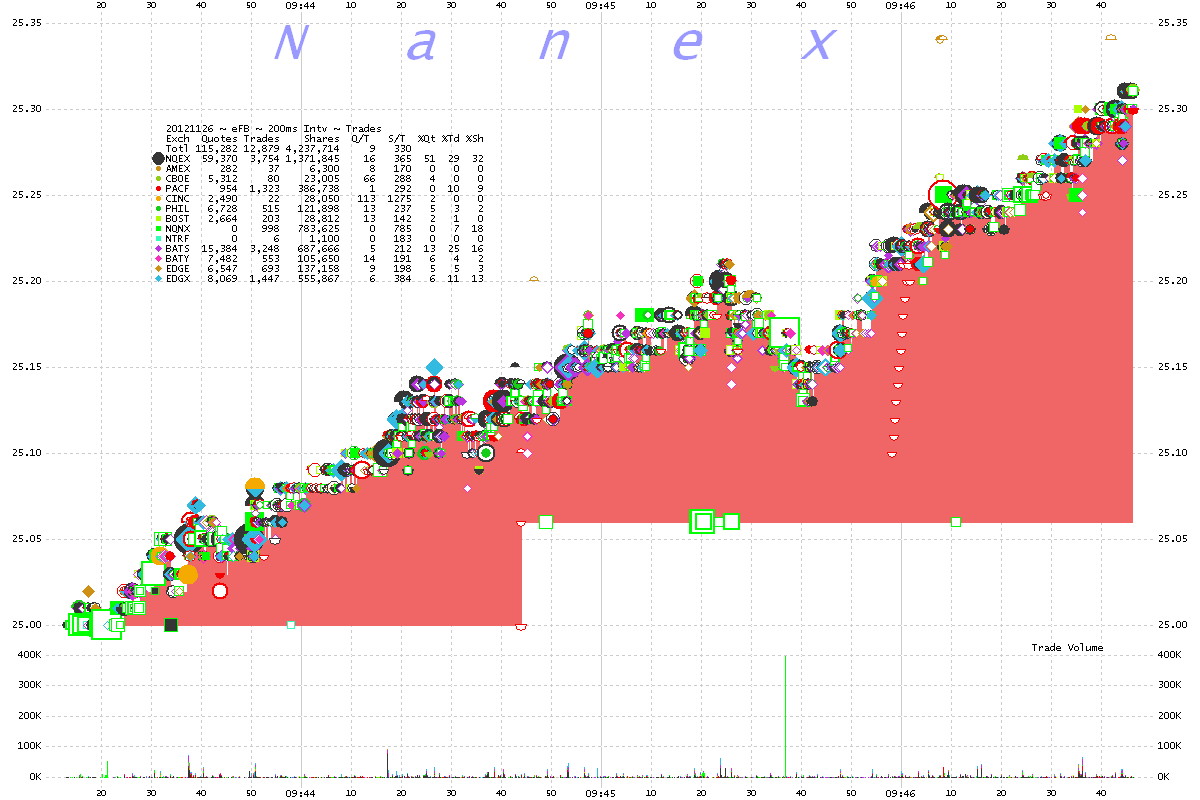The image size is (1200, 800).
Task: Click the 'PACF' exchange label
Action: (x=177, y=188)
